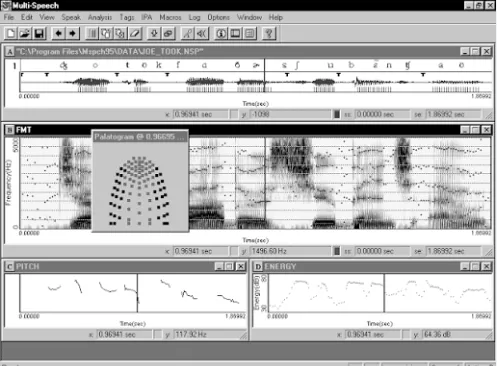Click IPA symbol k in transcription row

[x=159, y=65]
